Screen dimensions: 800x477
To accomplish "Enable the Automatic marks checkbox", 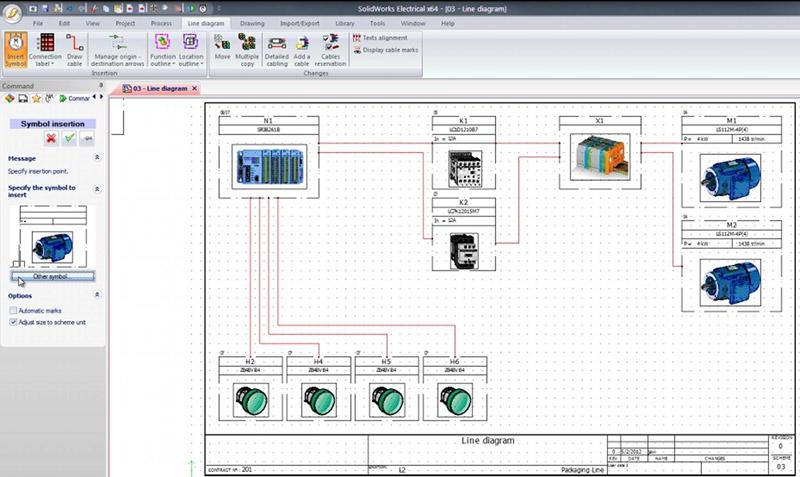I will click(13, 310).
